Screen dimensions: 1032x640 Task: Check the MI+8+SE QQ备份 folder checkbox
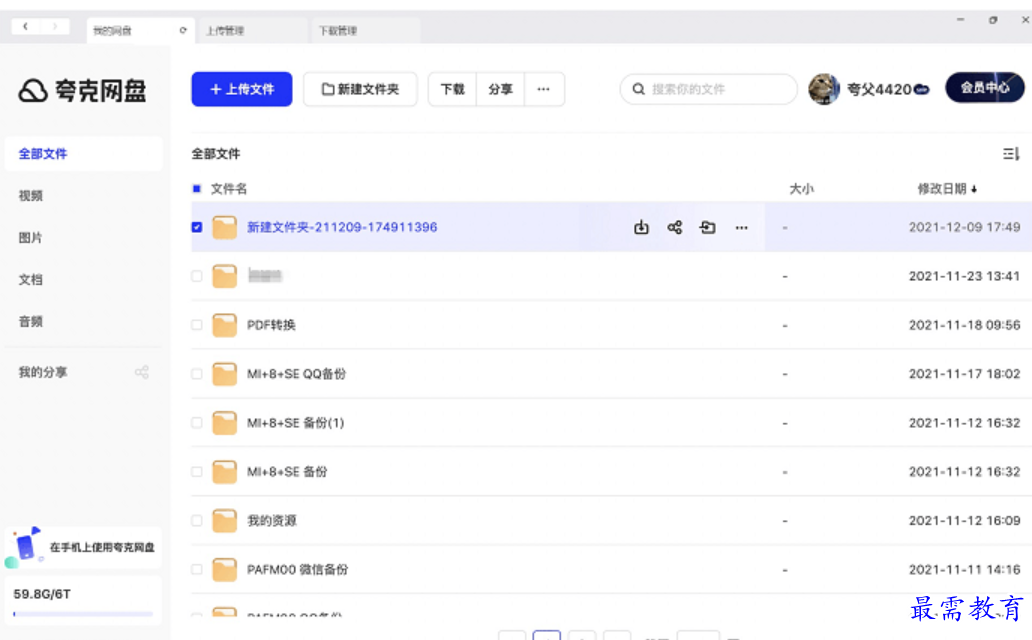click(x=196, y=373)
